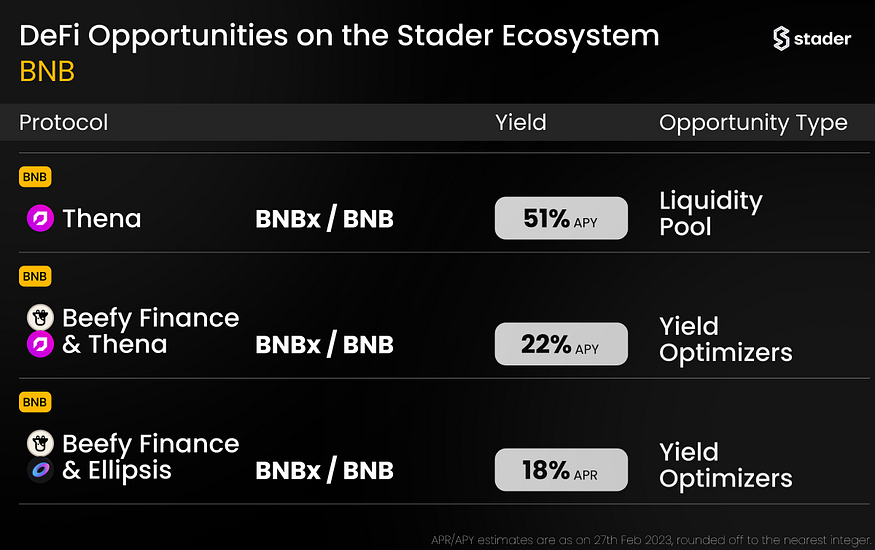875x550 pixels.
Task: Select the 22% APY yield pill
Action: point(561,344)
